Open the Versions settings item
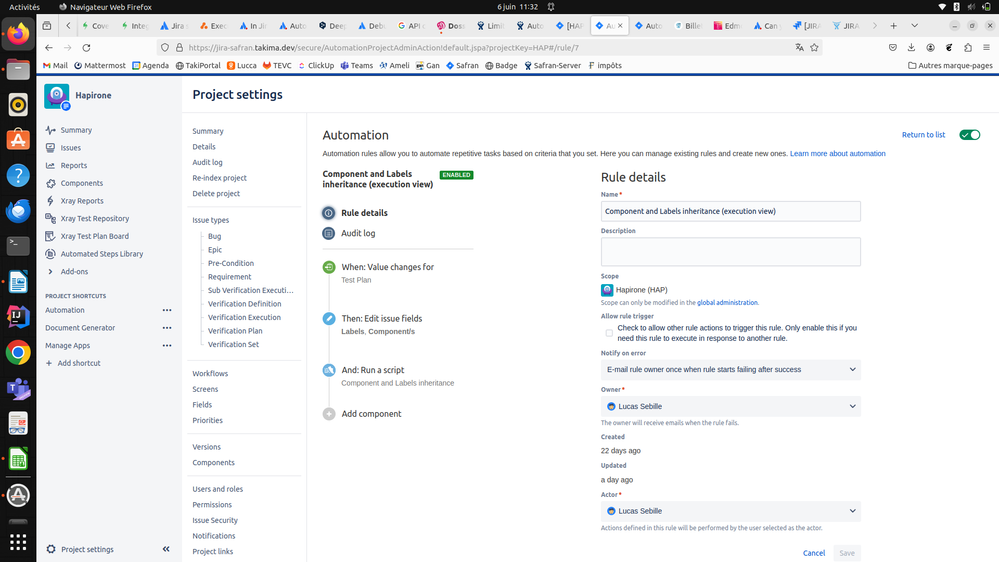This screenshot has height=562, width=999. (206, 447)
